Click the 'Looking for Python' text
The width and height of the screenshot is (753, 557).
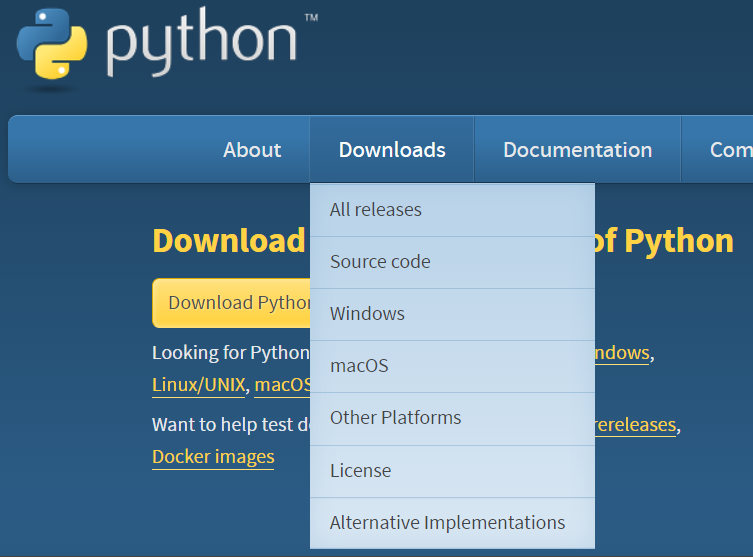[x=231, y=353]
